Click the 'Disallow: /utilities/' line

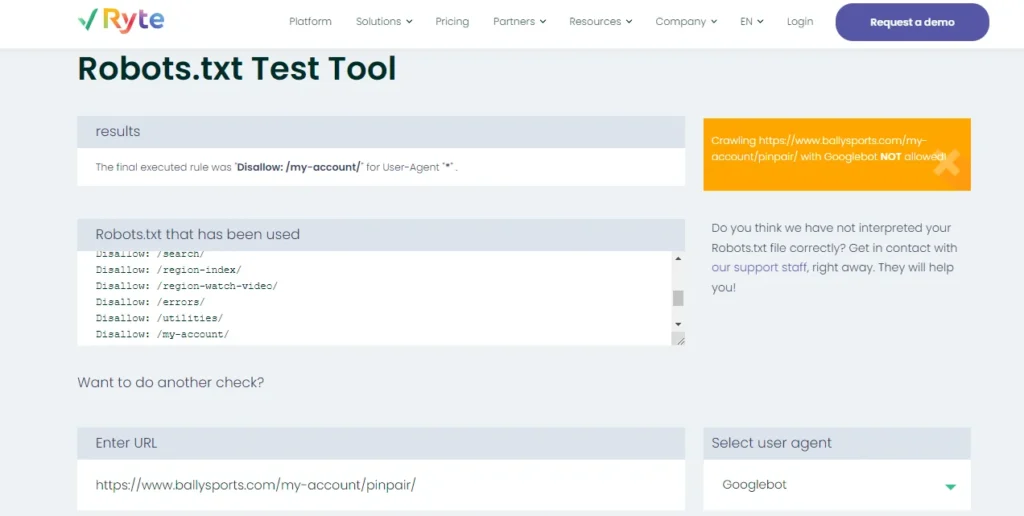(159, 317)
